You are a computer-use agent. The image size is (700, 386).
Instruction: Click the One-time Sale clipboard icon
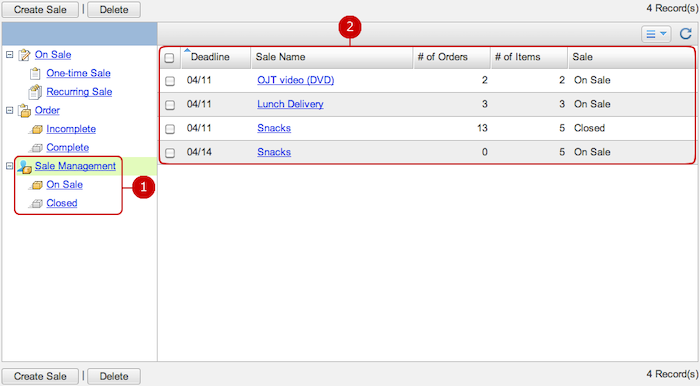point(35,73)
